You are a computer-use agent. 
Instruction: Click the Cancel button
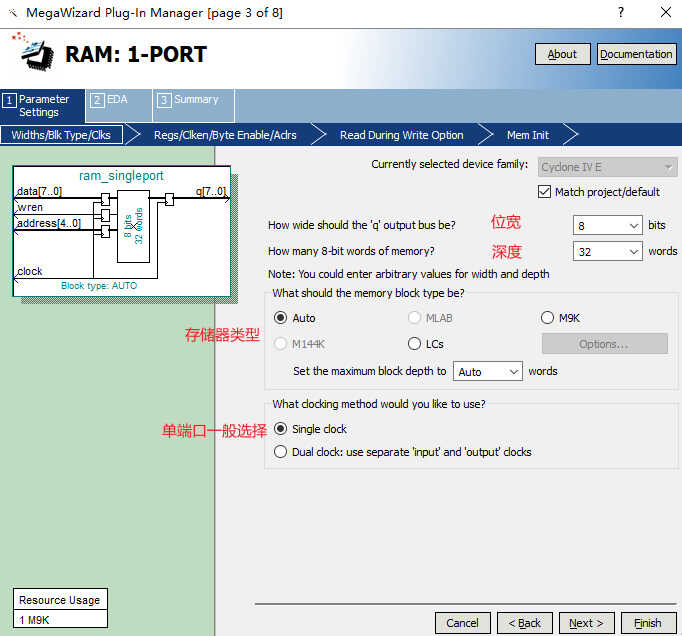(x=462, y=623)
